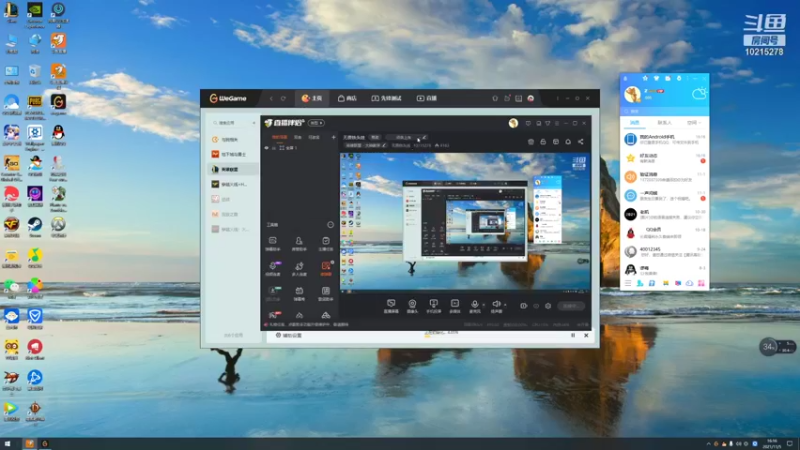Open the WeGame store tab
The width and height of the screenshot is (800, 450).
tap(347, 98)
